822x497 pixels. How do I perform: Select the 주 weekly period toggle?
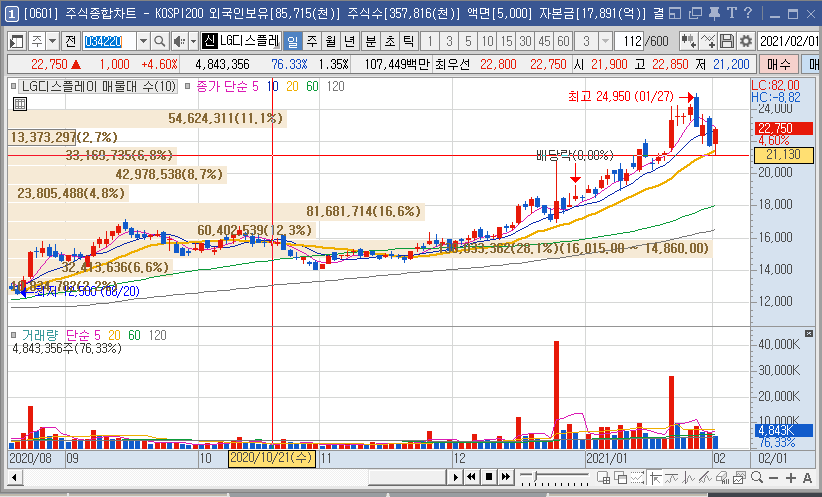312,41
